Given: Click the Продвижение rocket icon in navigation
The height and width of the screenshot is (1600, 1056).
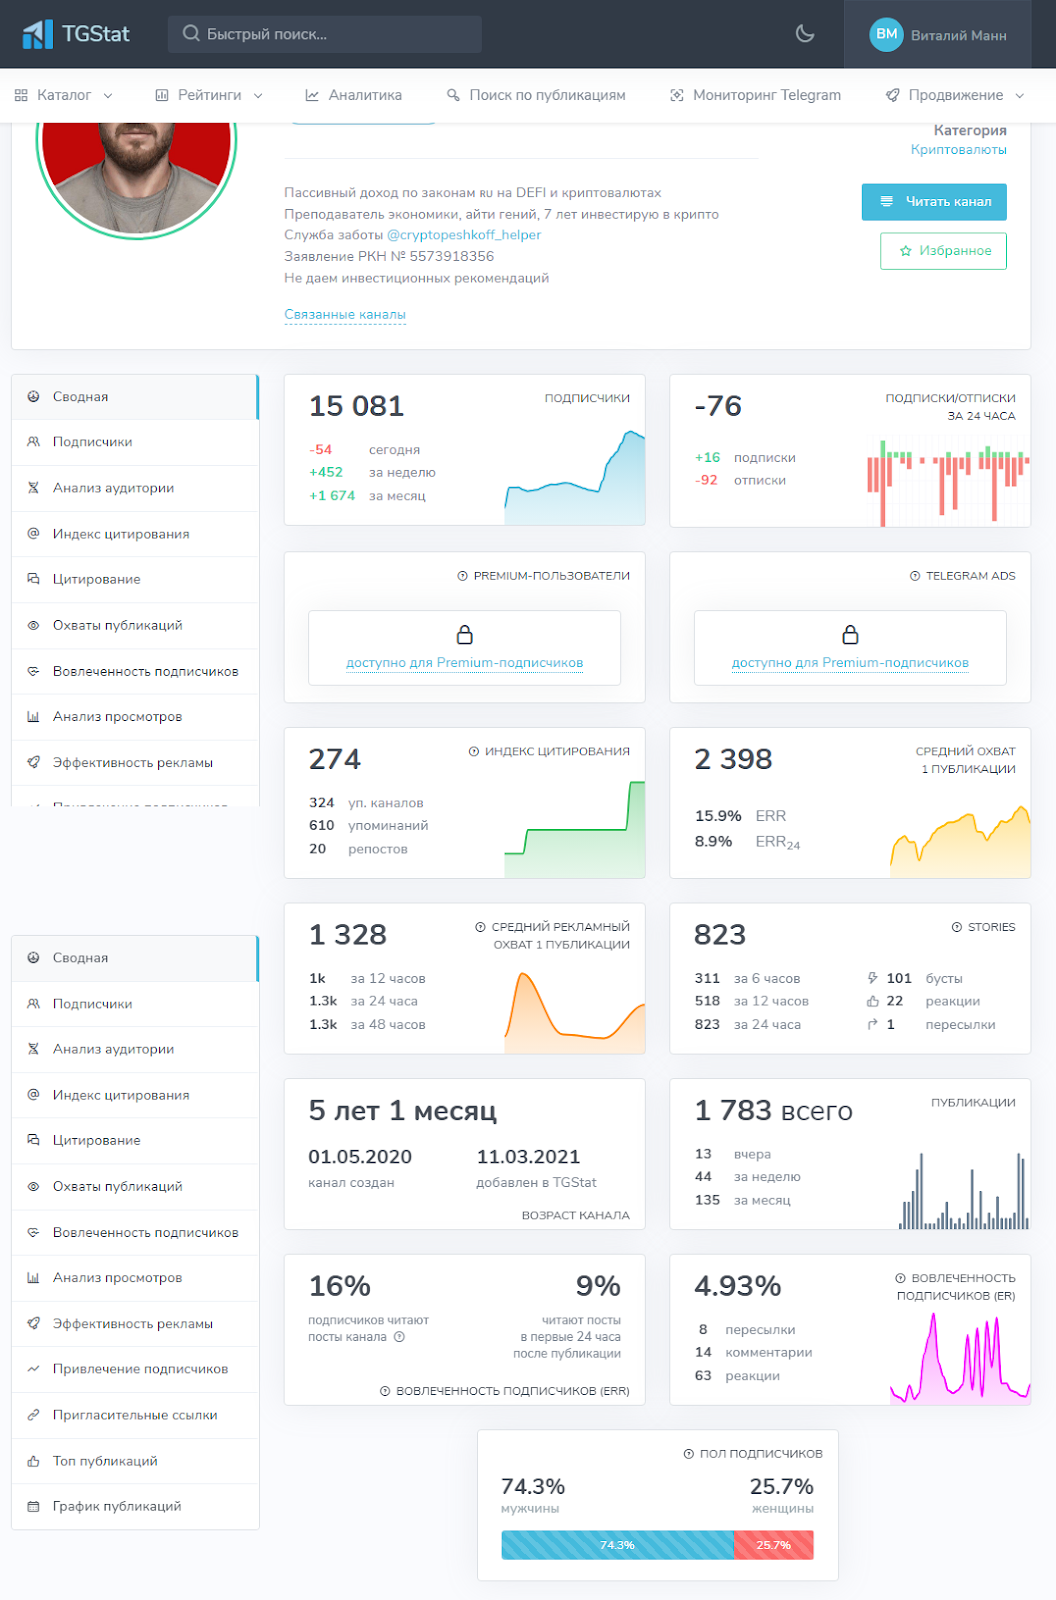Looking at the screenshot, I should [x=892, y=95].
